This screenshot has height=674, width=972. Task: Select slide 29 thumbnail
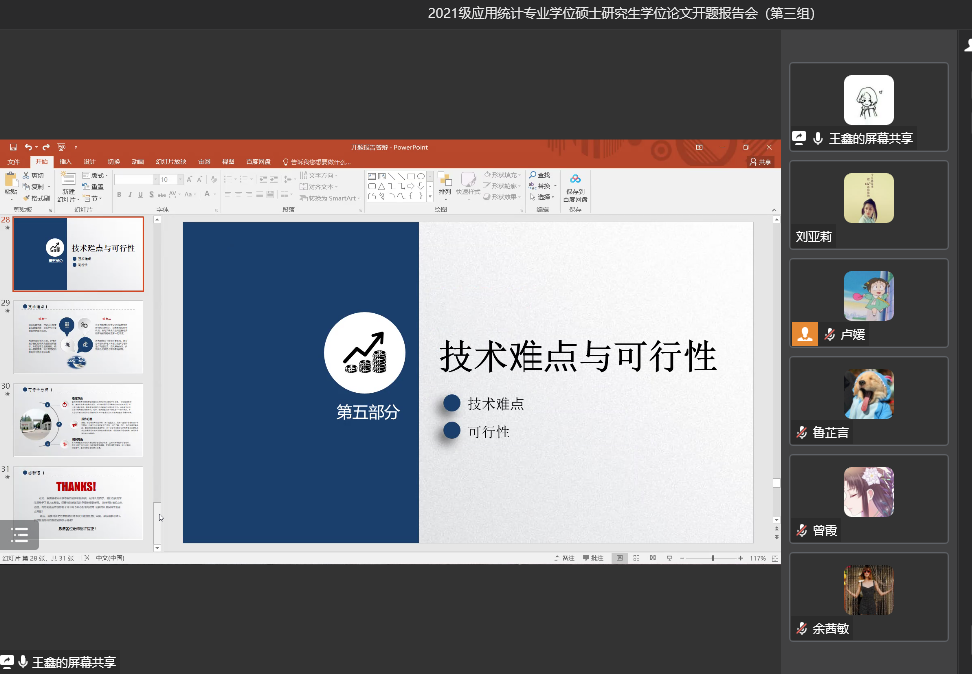click(x=79, y=337)
